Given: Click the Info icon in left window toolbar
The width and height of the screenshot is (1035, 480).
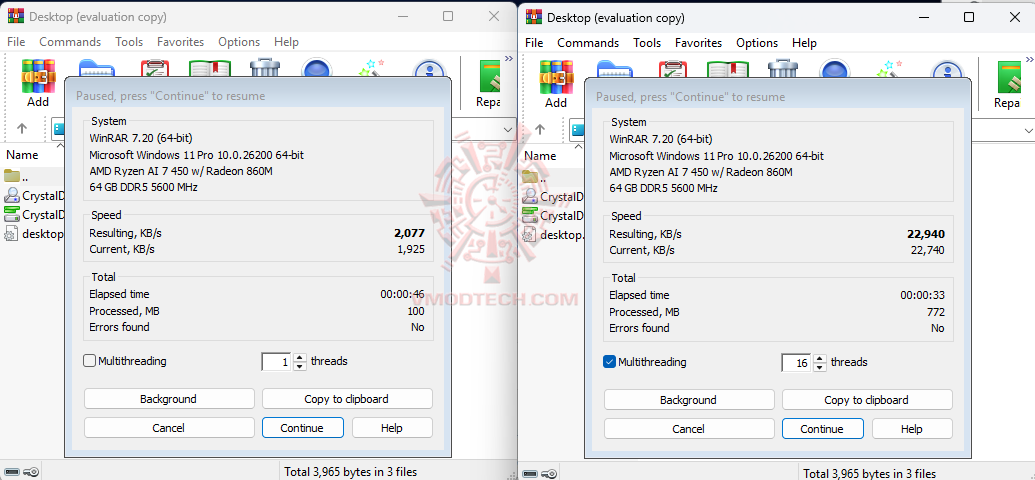Looking at the screenshot, I should (429, 69).
